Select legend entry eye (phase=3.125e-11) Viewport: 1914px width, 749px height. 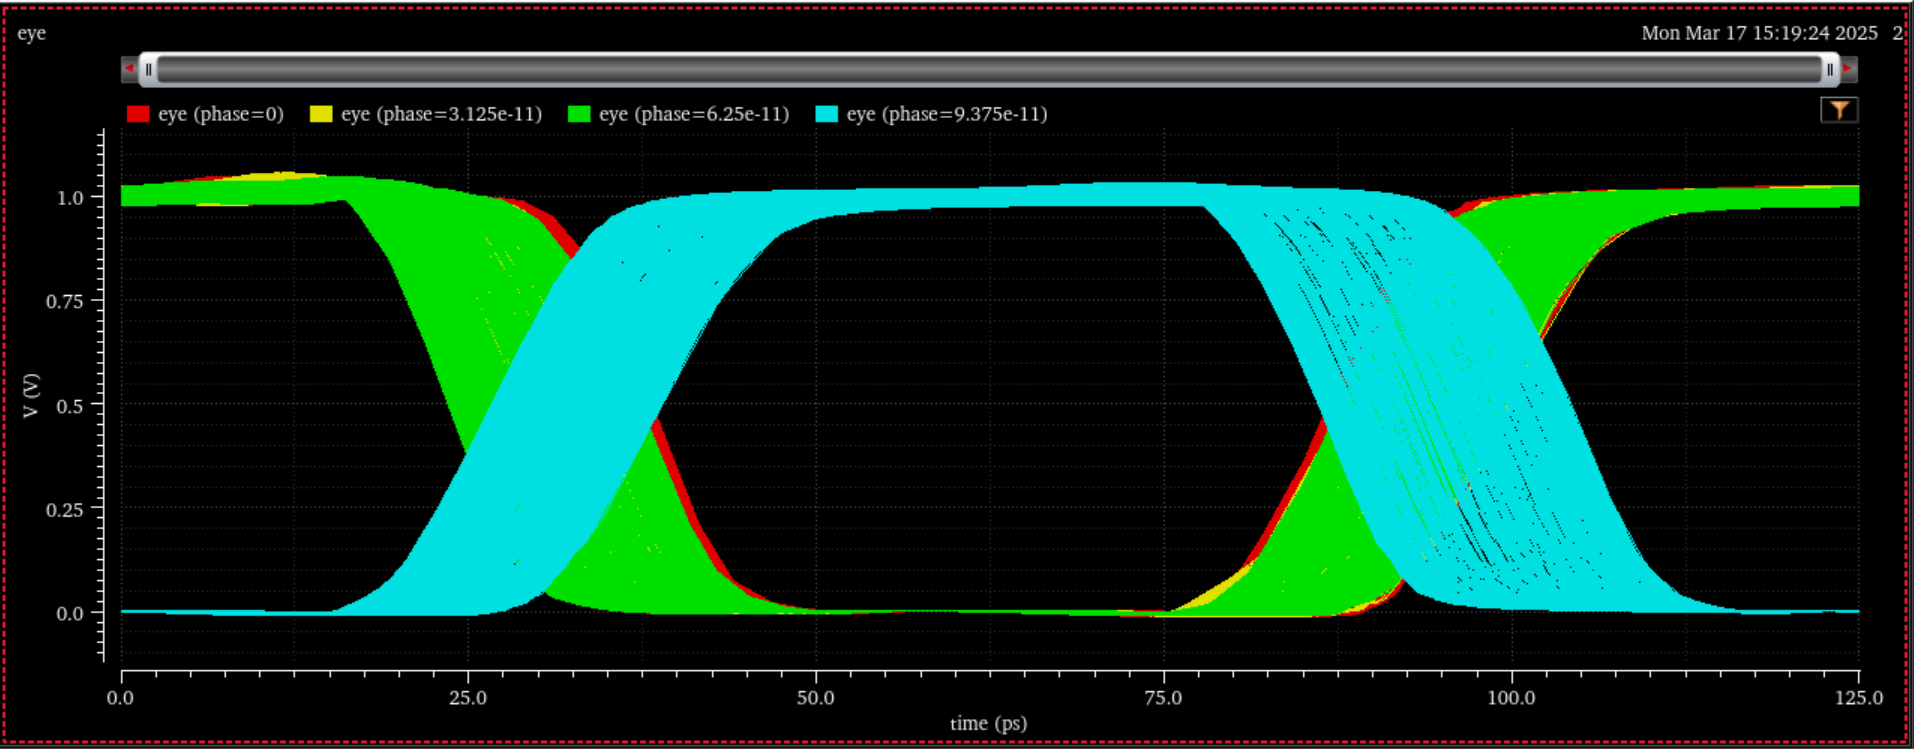point(442,114)
